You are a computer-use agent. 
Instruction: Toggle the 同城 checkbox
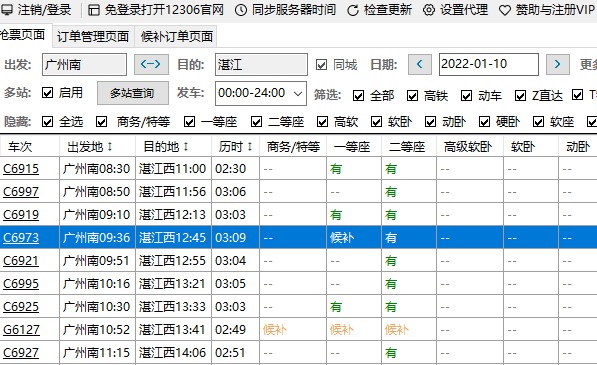point(321,65)
